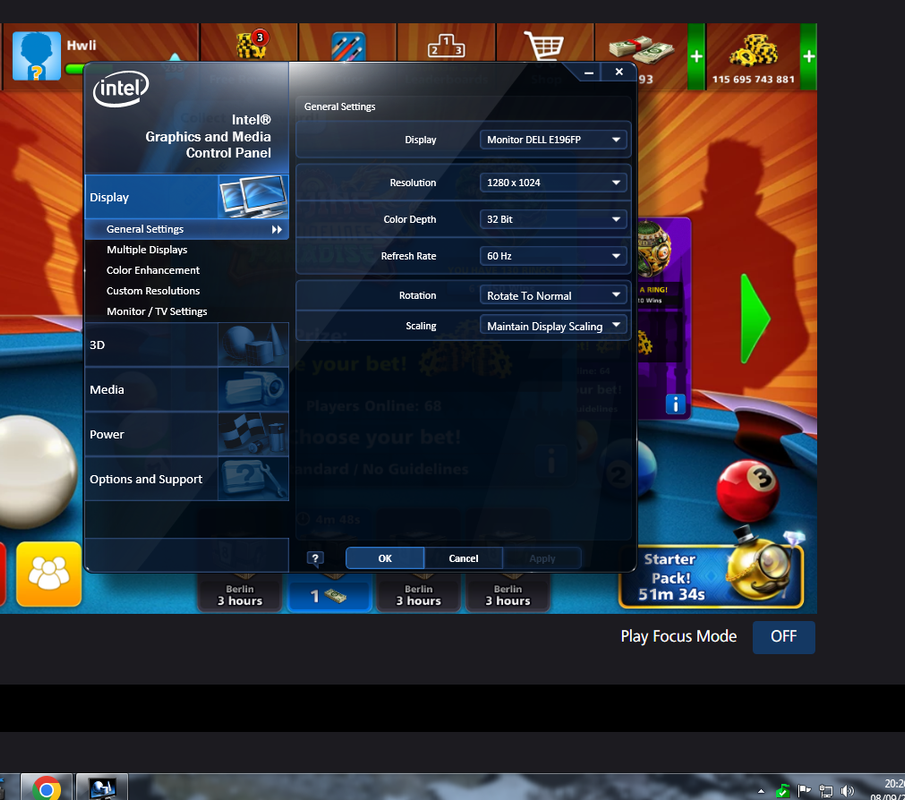Viewport: 905px width, 800px height.
Task: Open the player profile avatar in game
Action: pos(36,55)
